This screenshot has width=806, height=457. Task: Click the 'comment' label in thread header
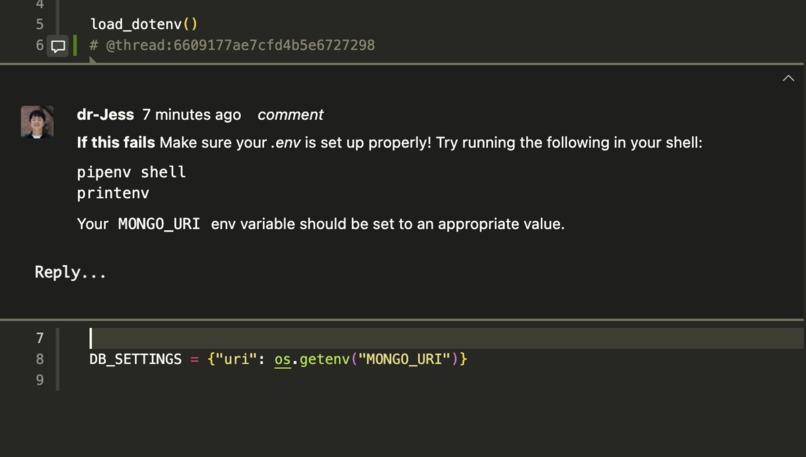point(290,115)
